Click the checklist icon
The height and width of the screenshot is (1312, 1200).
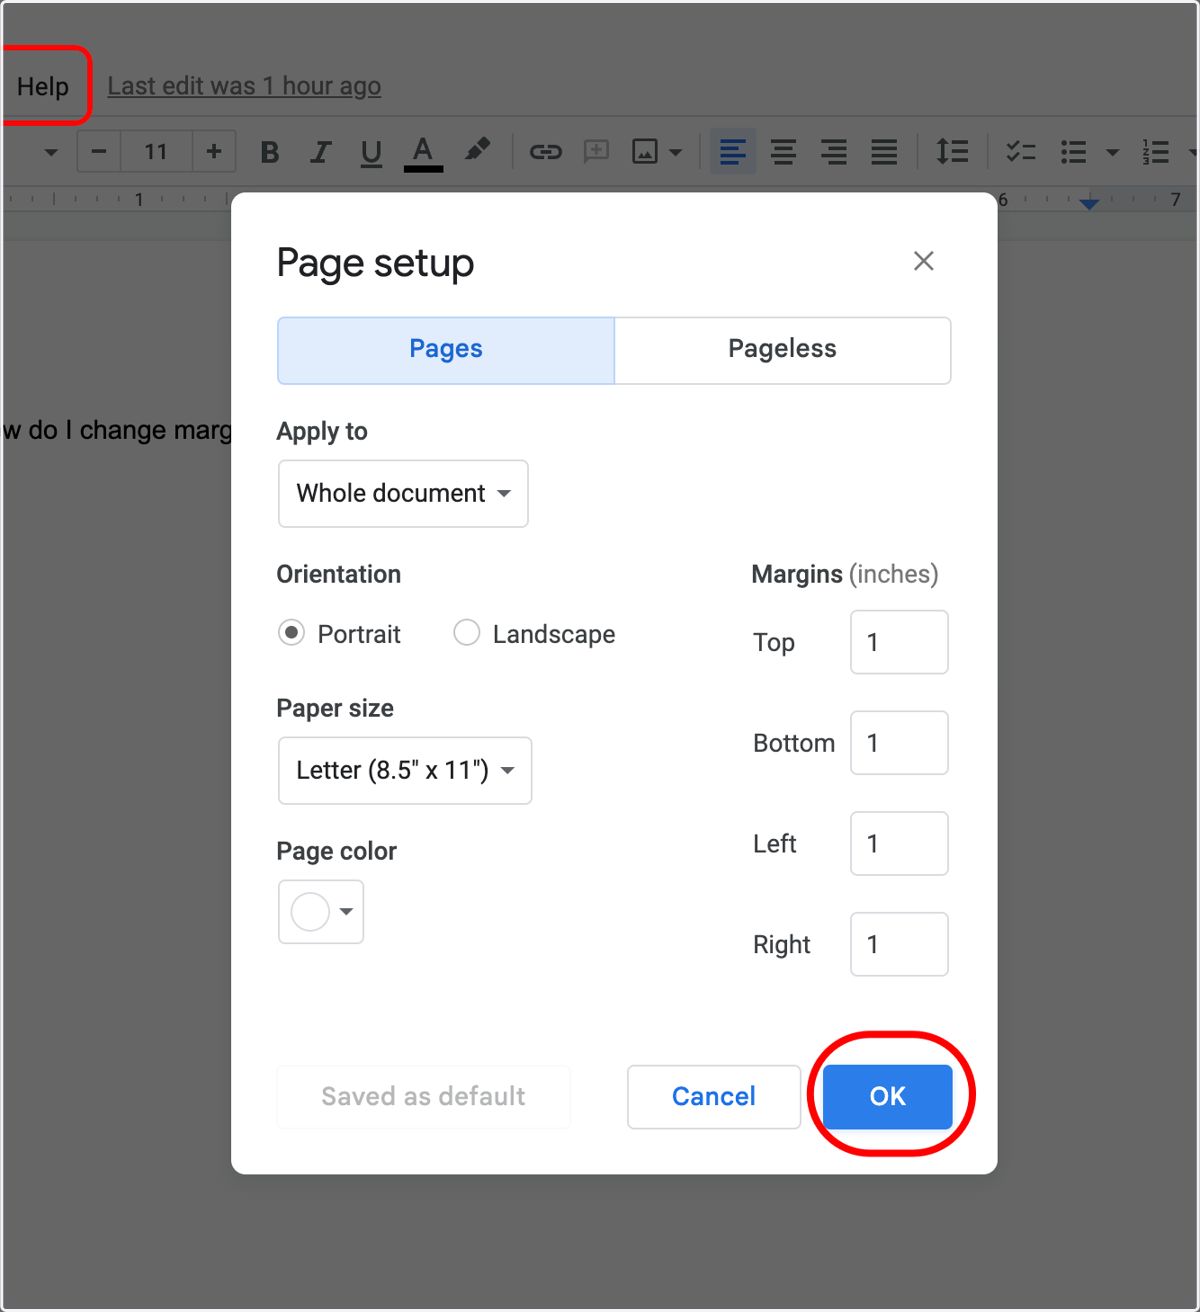click(x=1021, y=152)
